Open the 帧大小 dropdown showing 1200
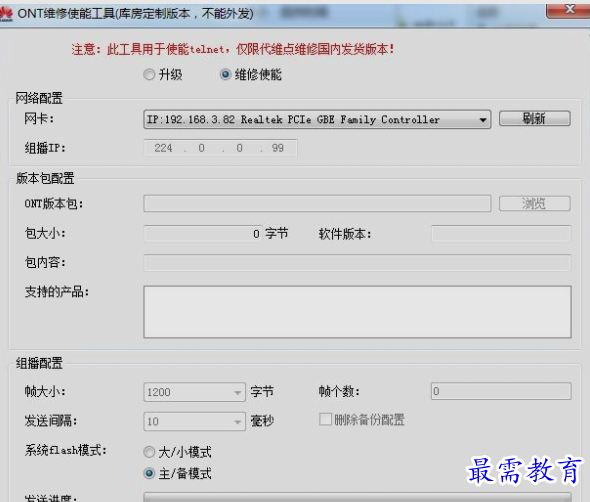The width and height of the screenshot is (590, 502). click(x=194, y=392)
